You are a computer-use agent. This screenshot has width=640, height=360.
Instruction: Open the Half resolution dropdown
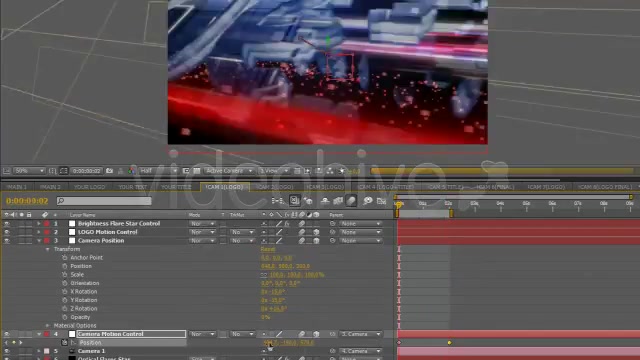click(x=158, y=171)
